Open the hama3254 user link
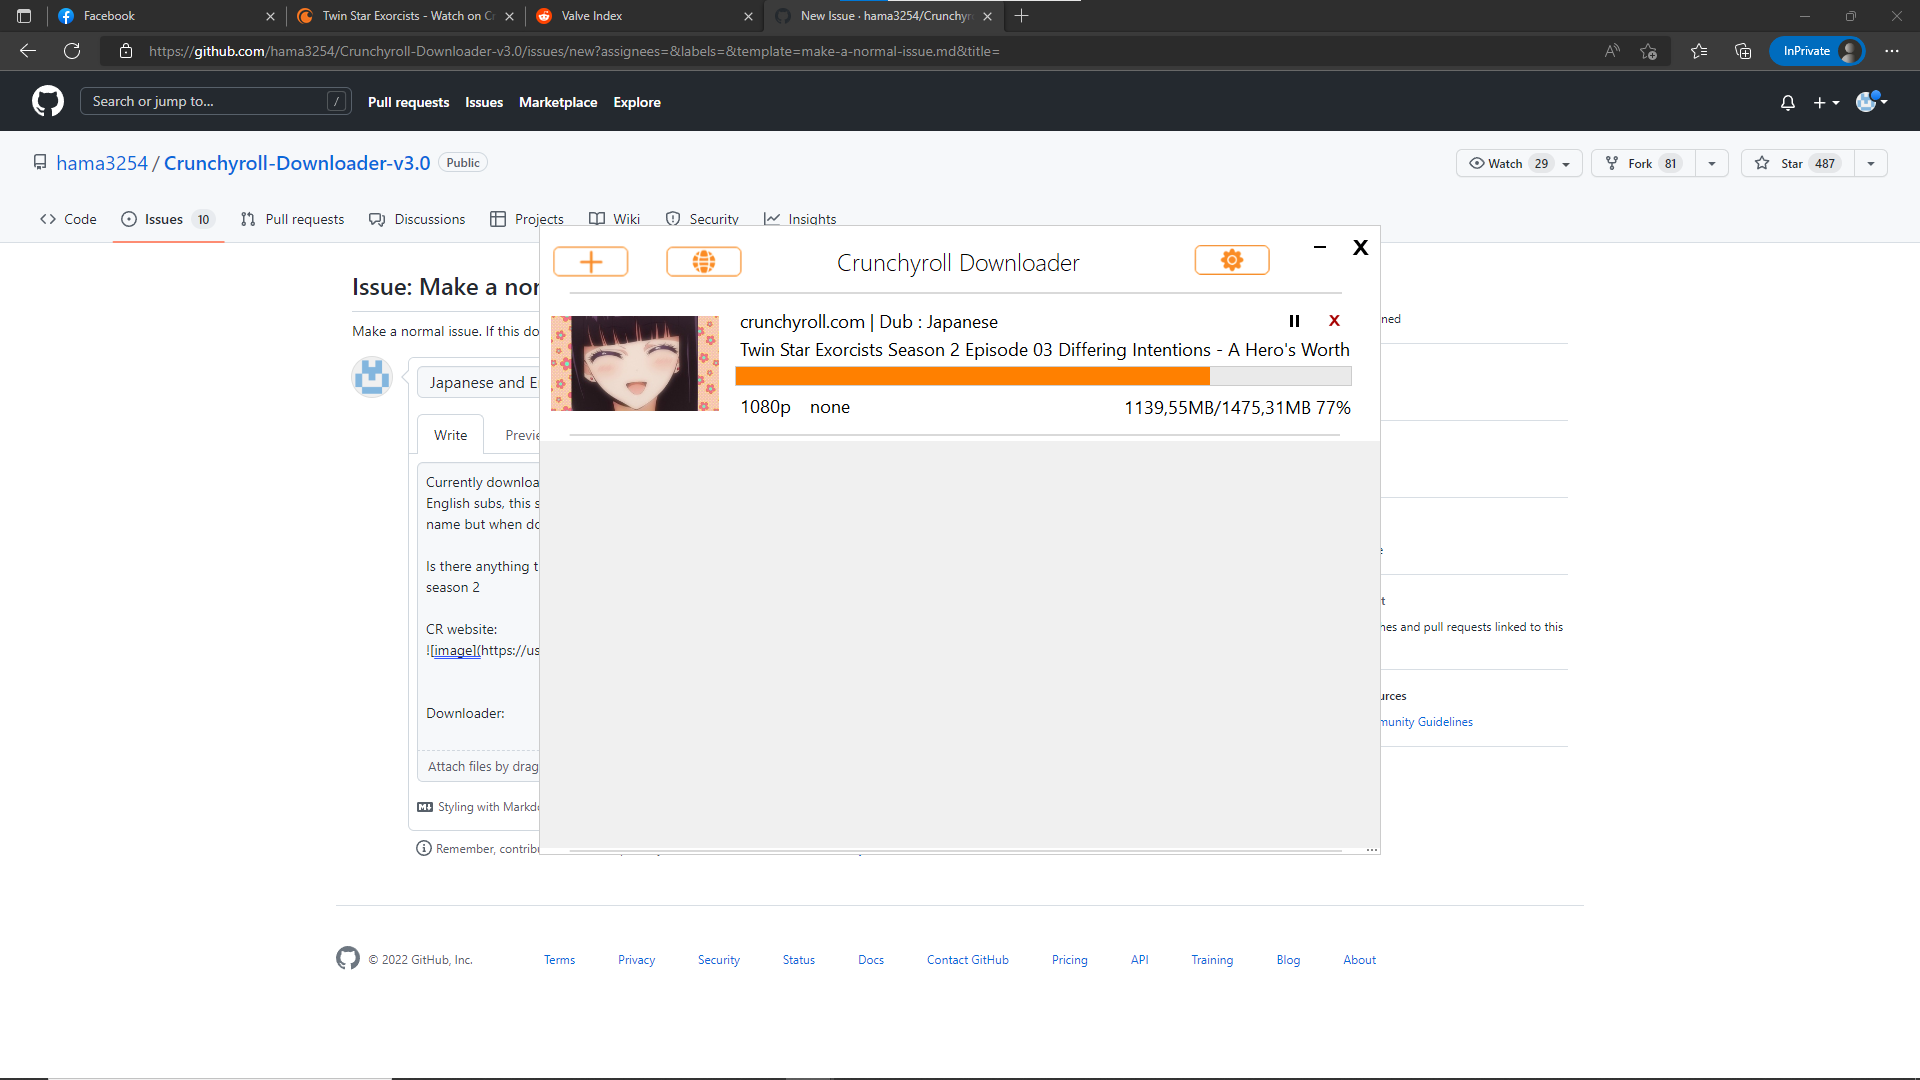 [102, 163]
